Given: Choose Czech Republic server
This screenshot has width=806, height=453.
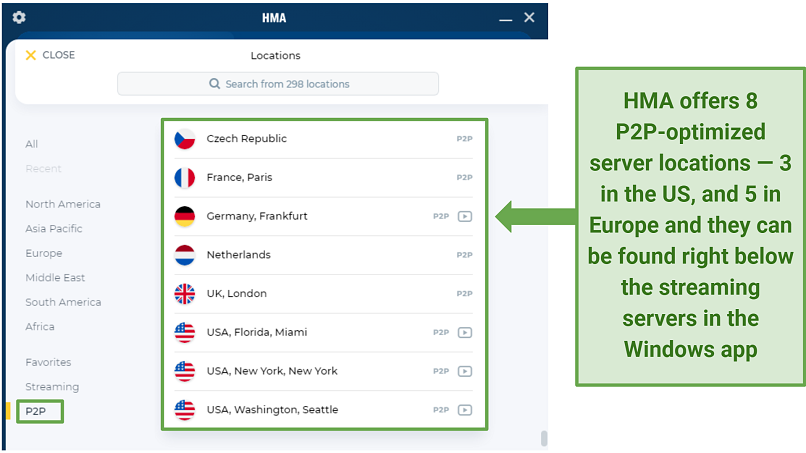Looking at the screenshot, I should [x=323, y=139].
